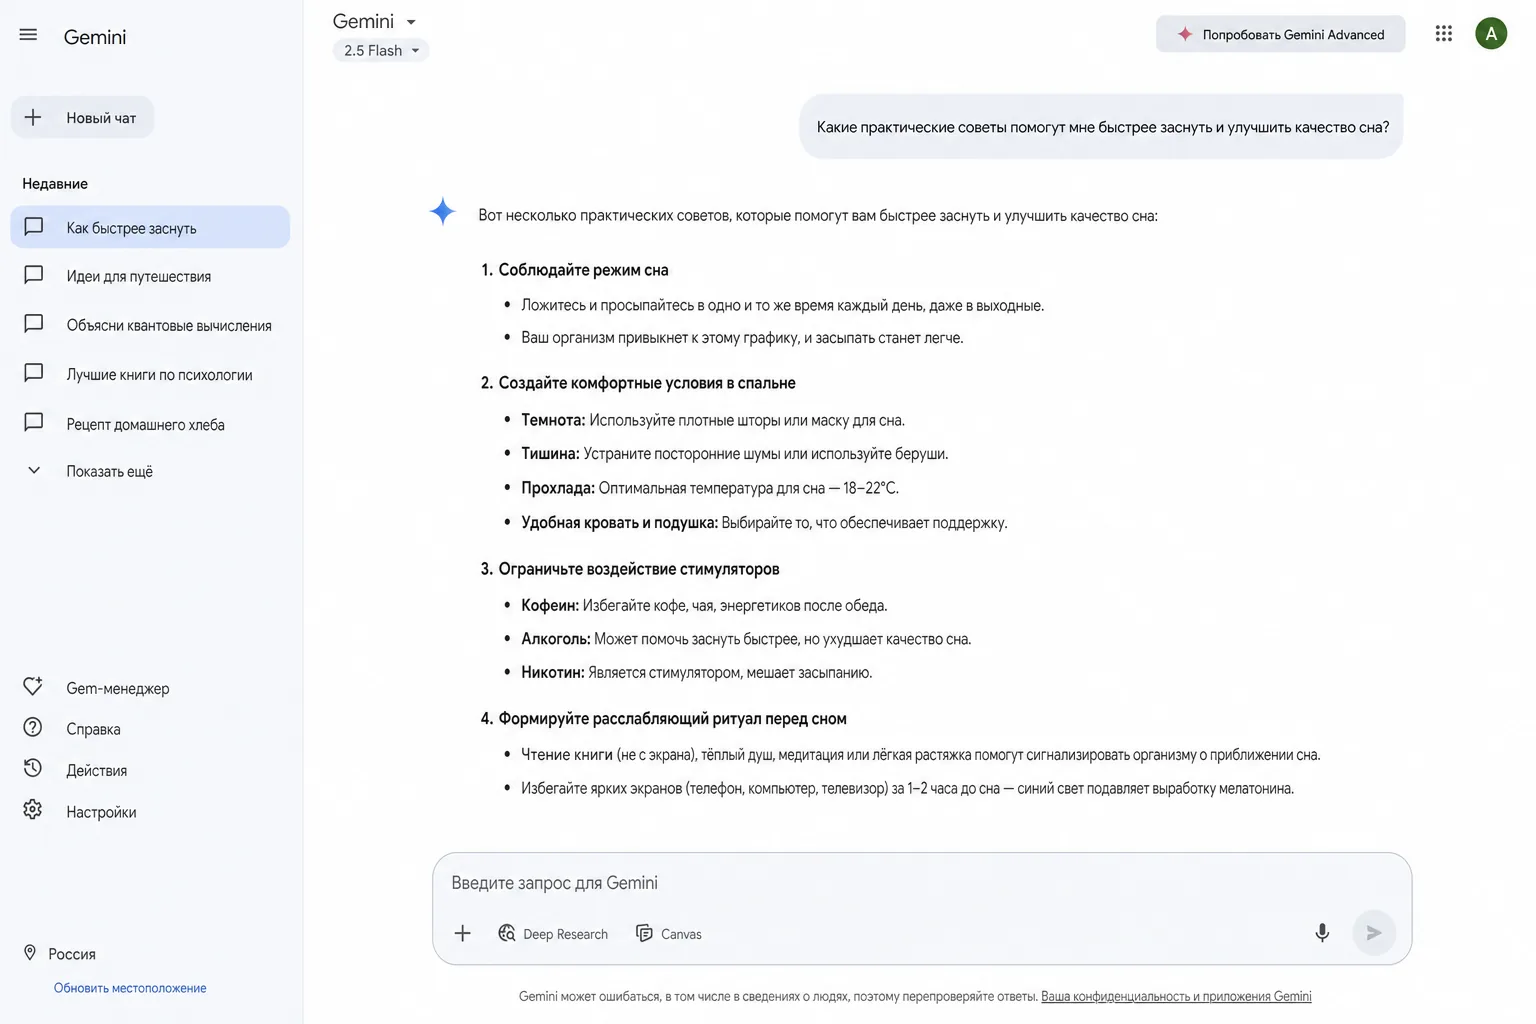Click Россия location text
1536x1024 pixels.
[72, 954]
